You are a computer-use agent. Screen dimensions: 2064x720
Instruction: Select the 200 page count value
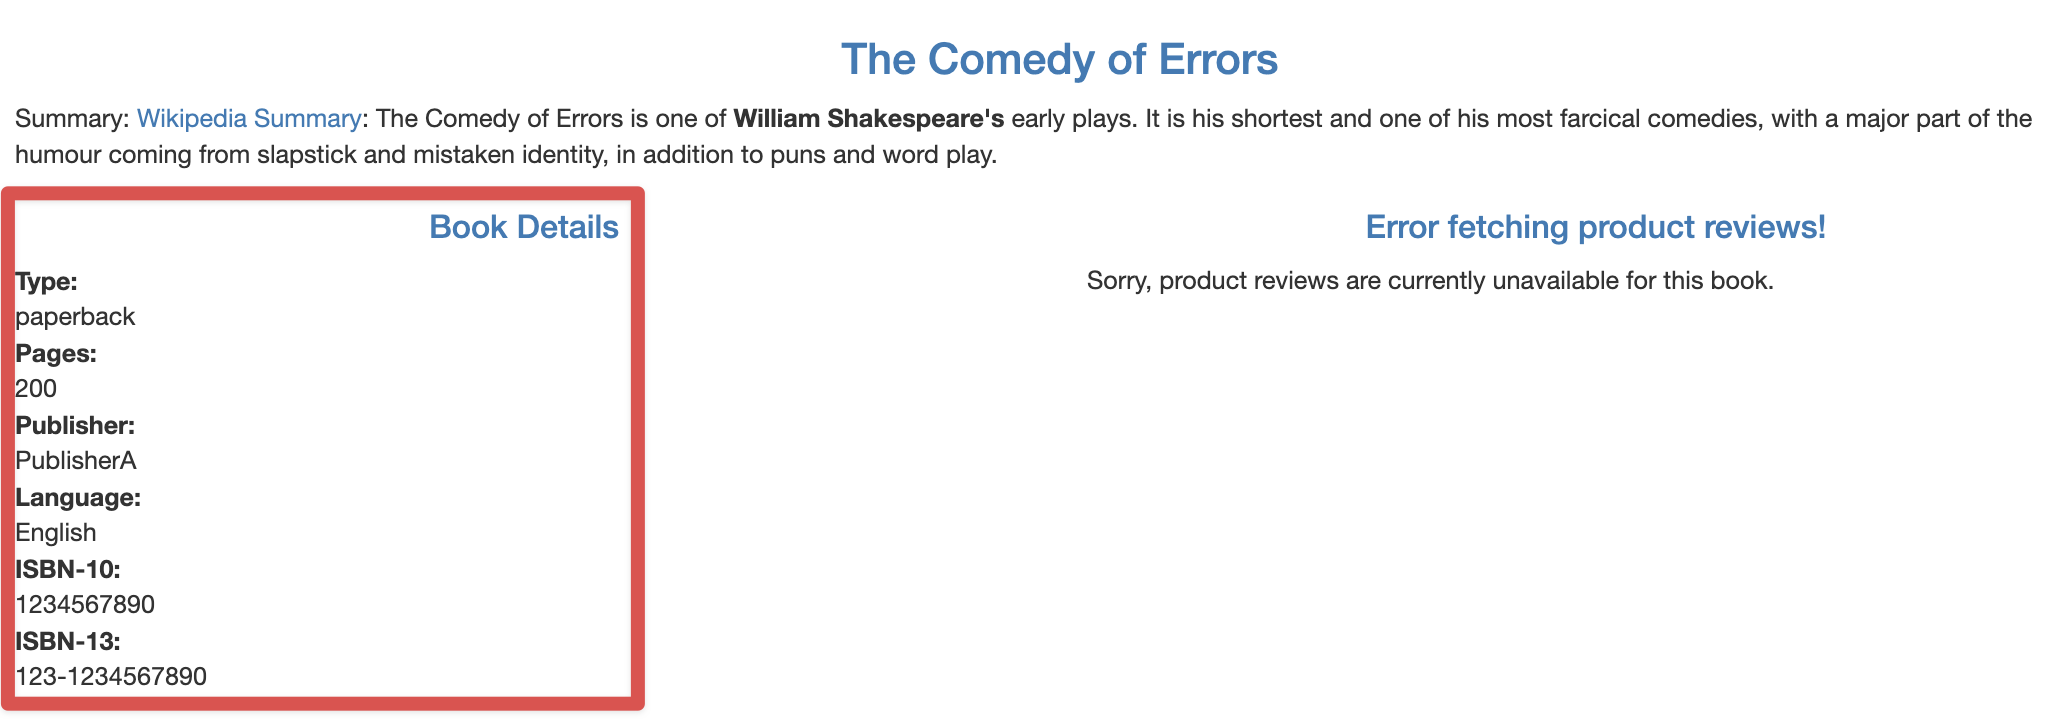(36, 389)
